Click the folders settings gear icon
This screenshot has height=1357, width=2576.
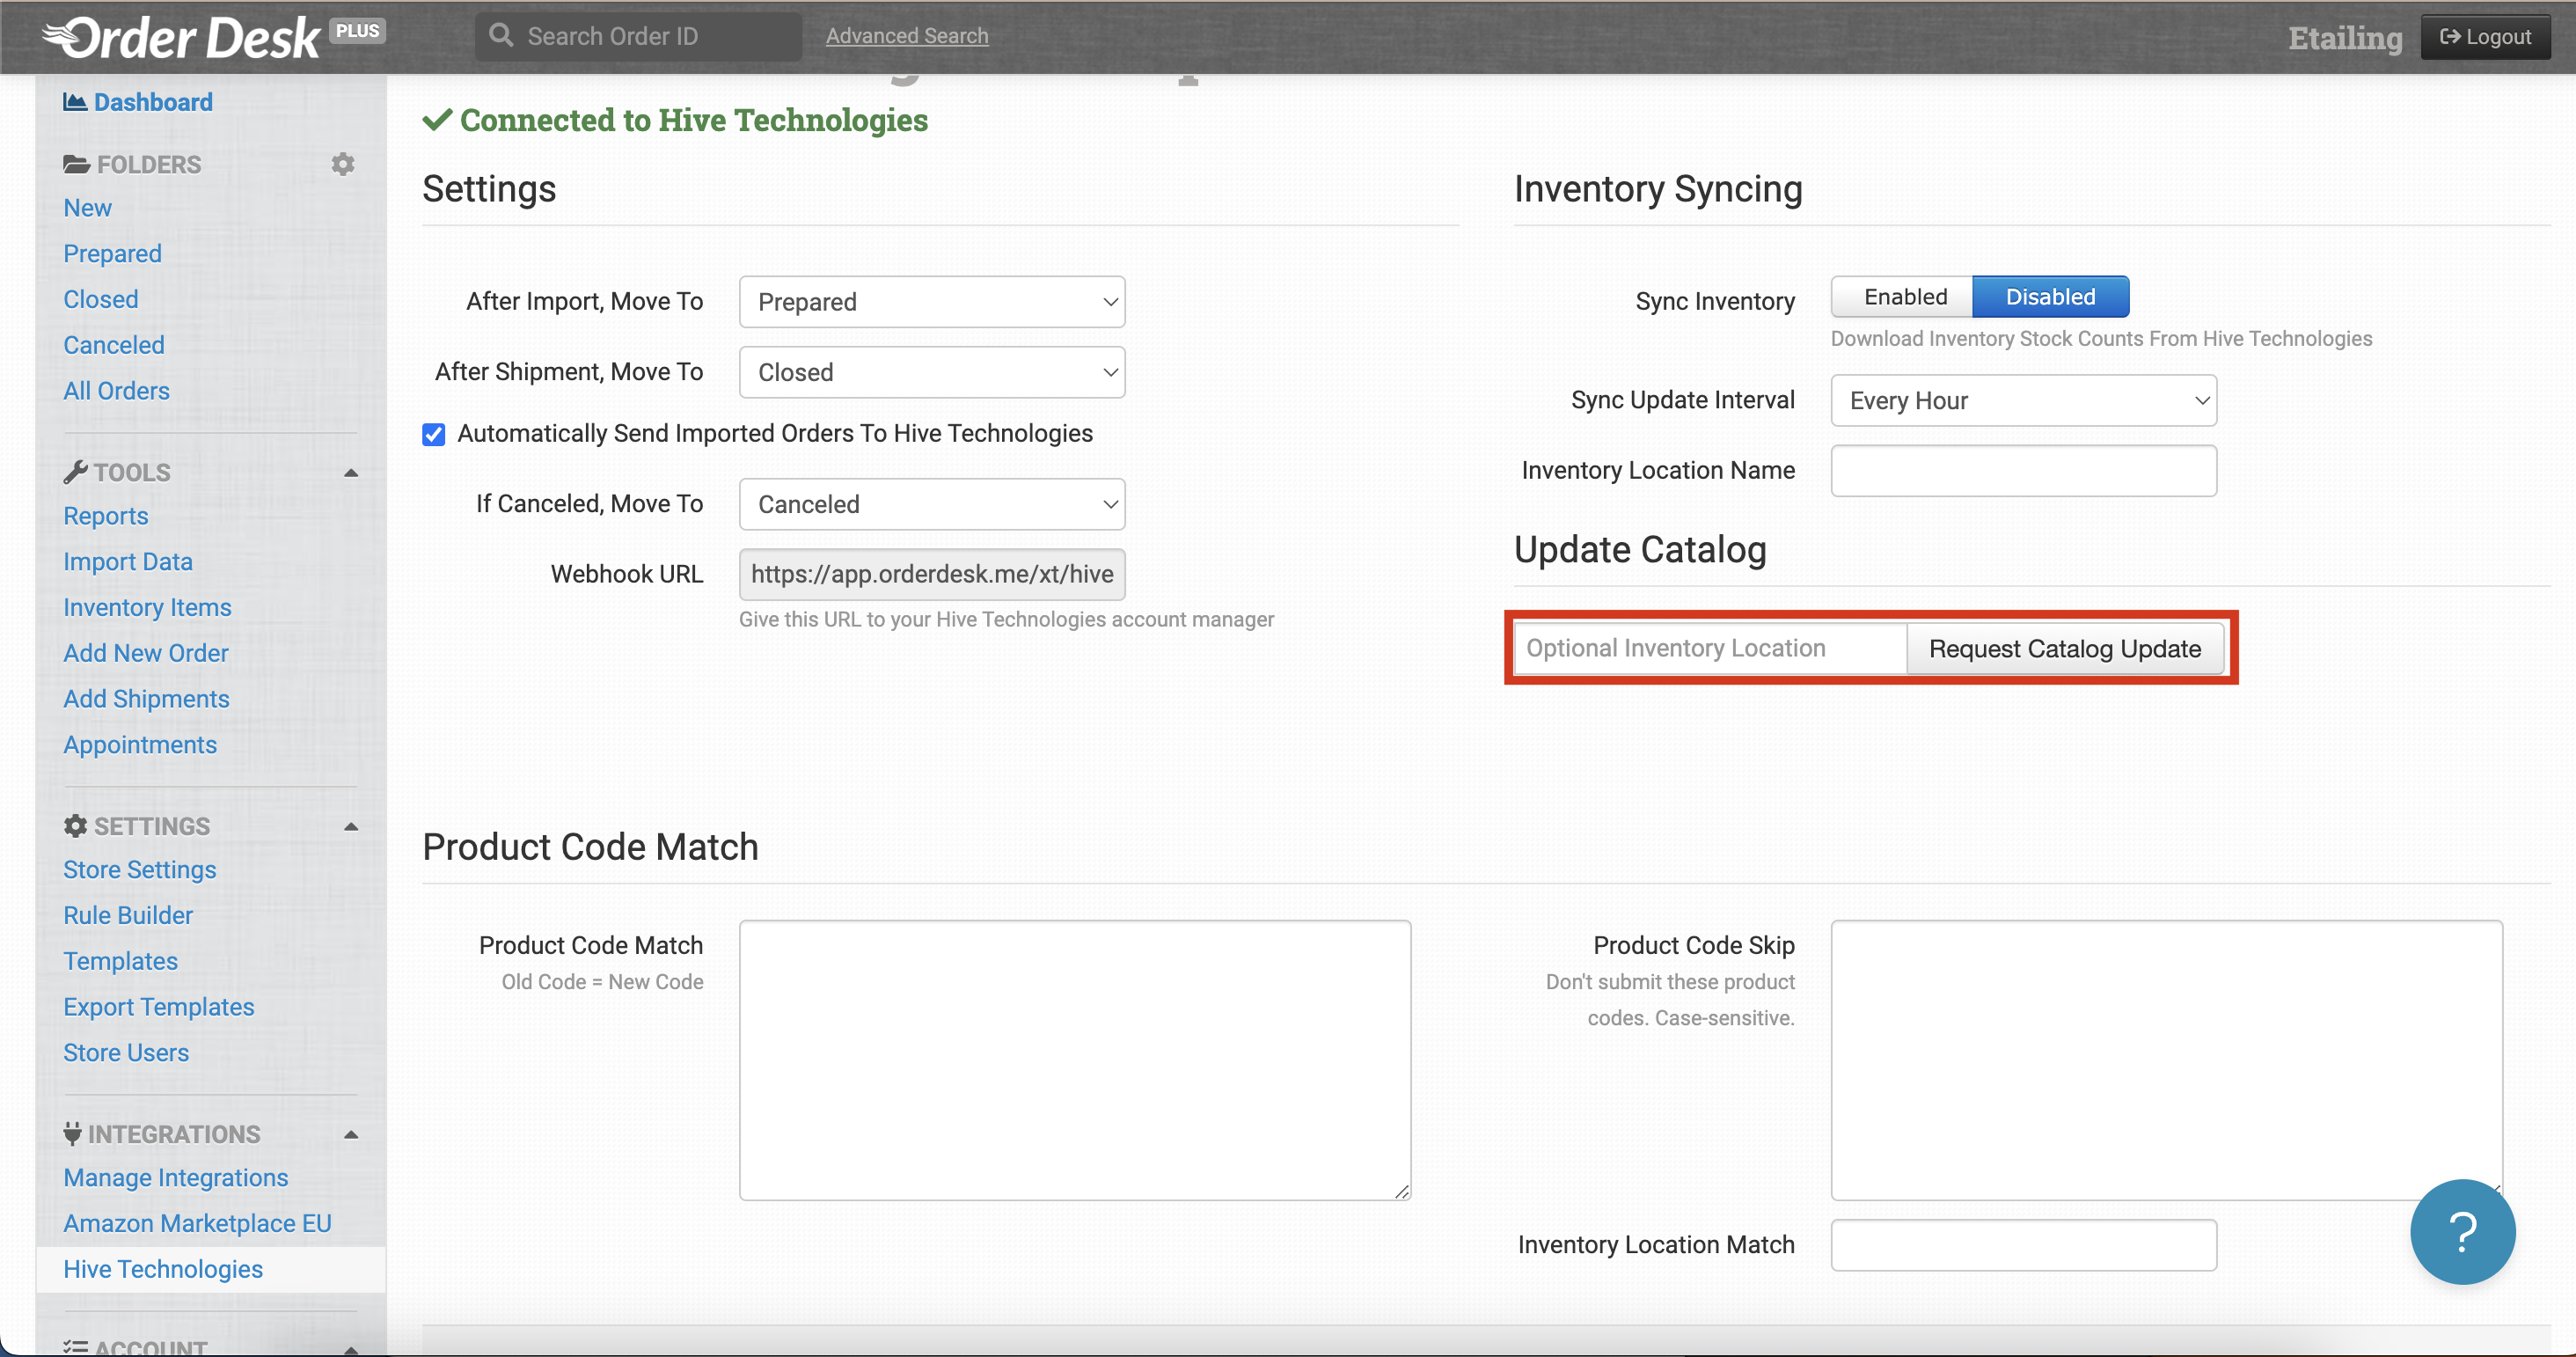click(343, 164)
